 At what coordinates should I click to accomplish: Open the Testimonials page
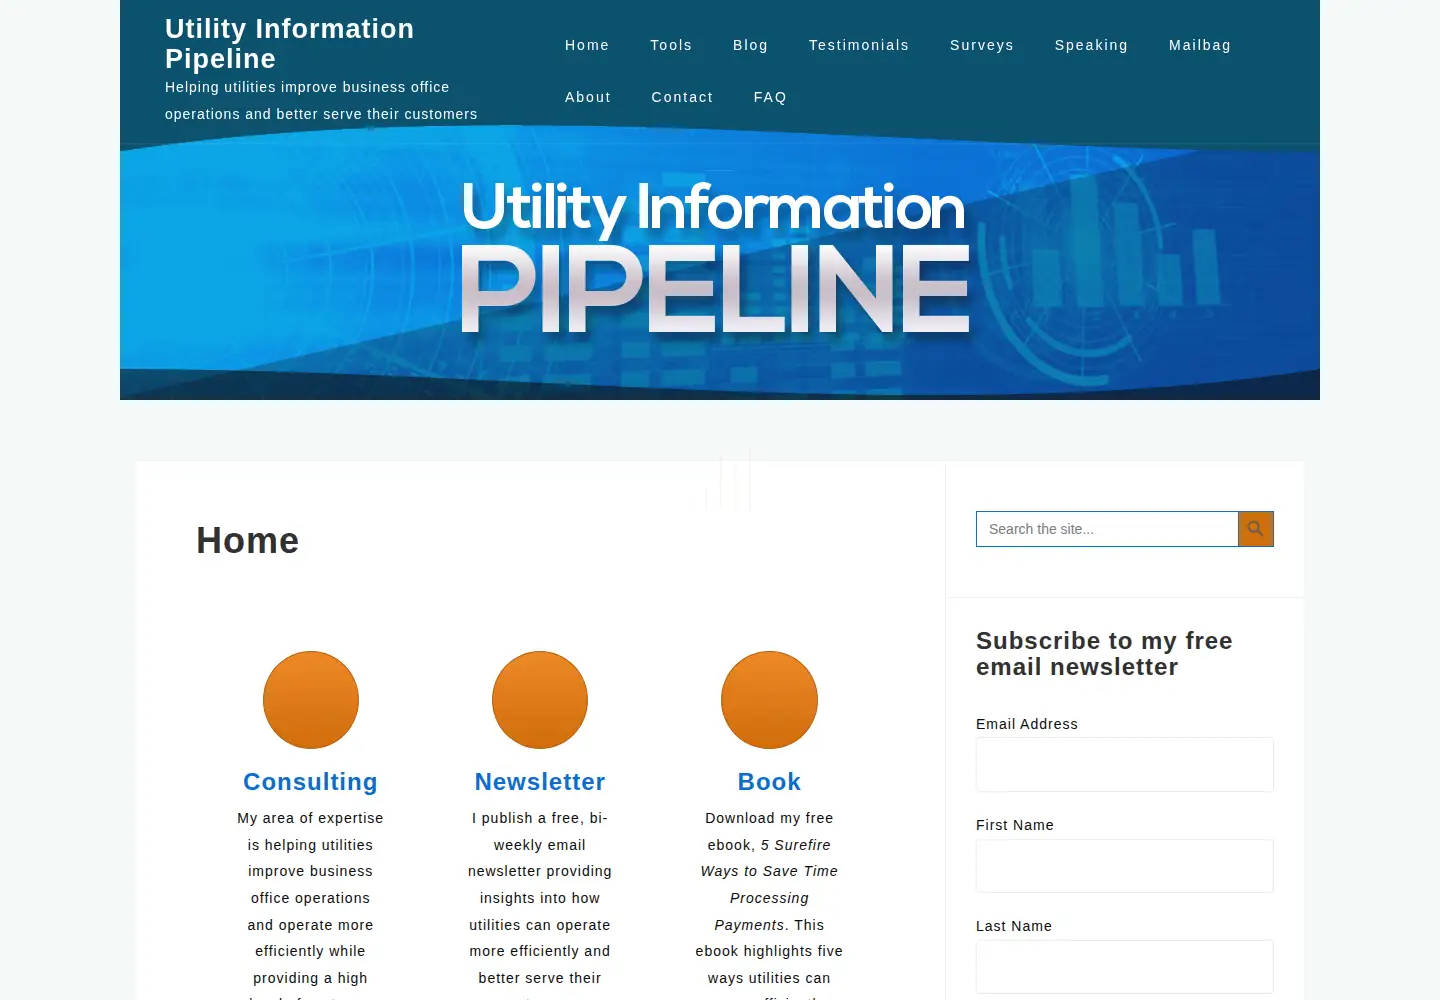point(859,45)
